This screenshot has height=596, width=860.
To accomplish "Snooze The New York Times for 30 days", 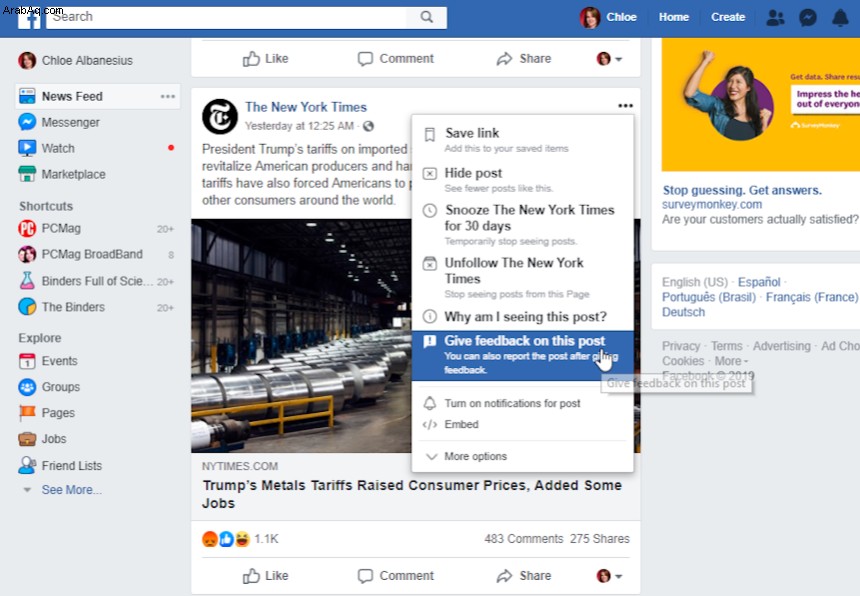I will (x=523, y=225).
